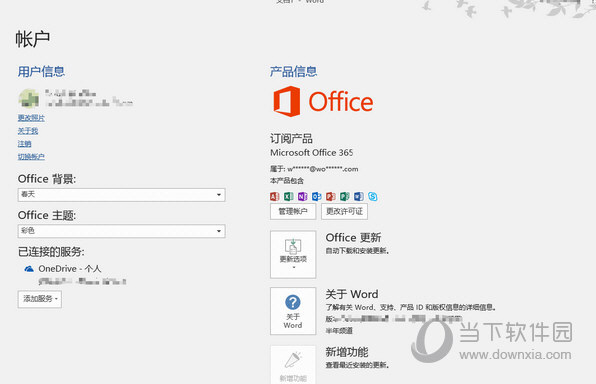The height and width of the screenshot is (384, 596).
Task: Open the 添加服务 dropdown button
Action: coord(40,299)
